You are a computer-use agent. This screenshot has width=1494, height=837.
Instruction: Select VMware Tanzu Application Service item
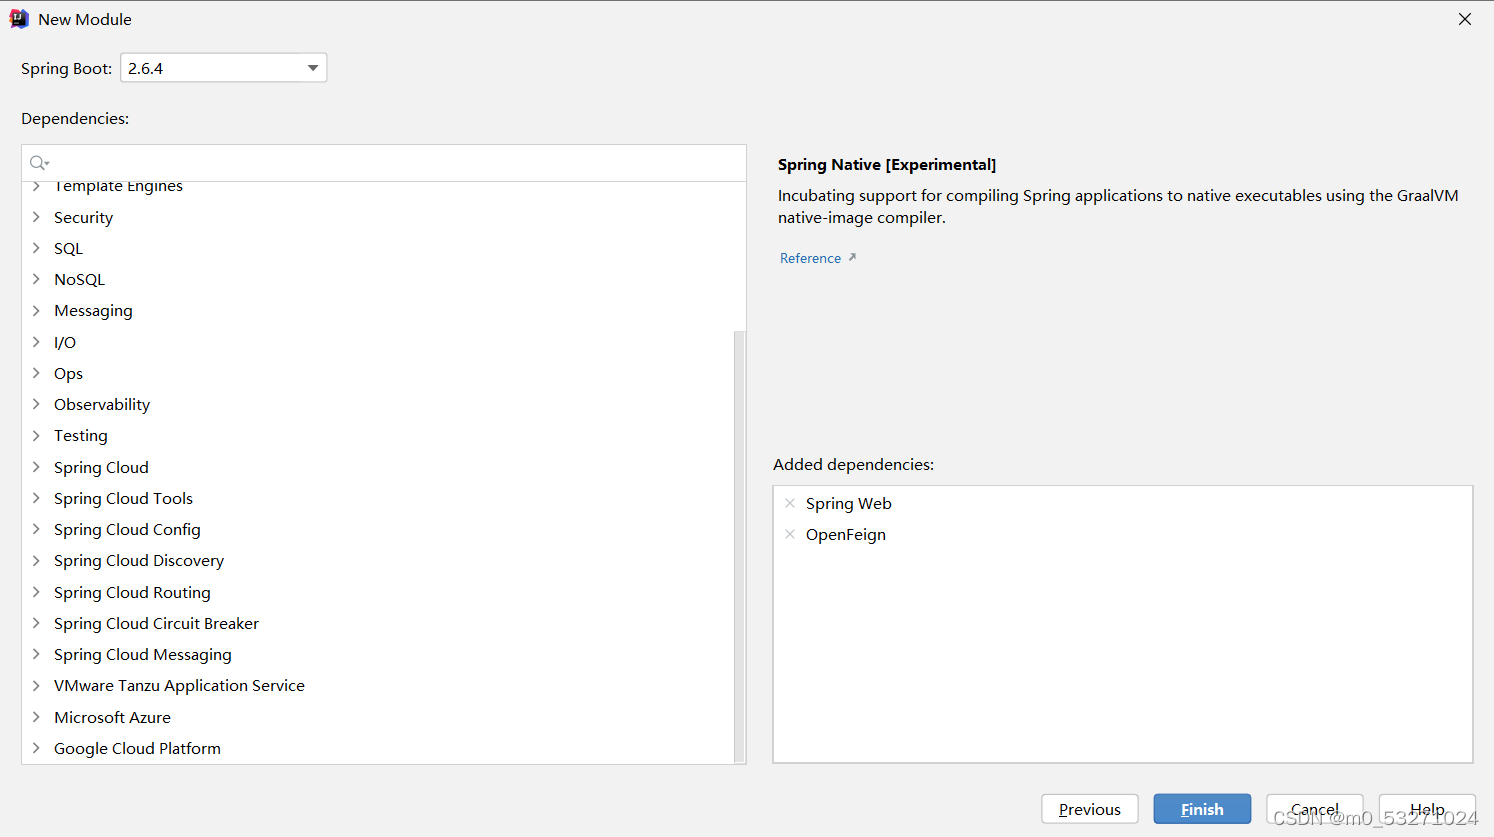pyautogui.click(x=179, y=686)
